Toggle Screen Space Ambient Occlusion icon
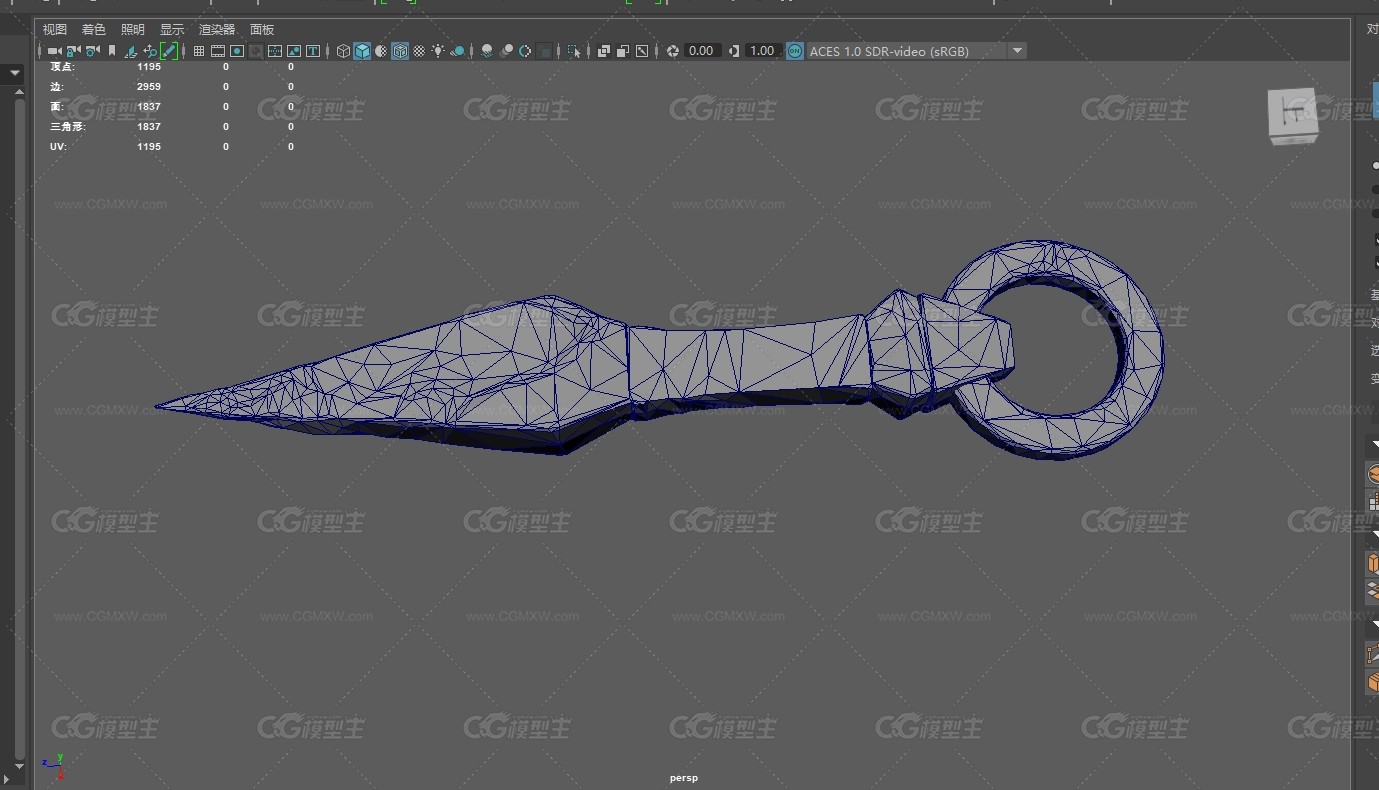1379x790 pixels. pos(487,51)
